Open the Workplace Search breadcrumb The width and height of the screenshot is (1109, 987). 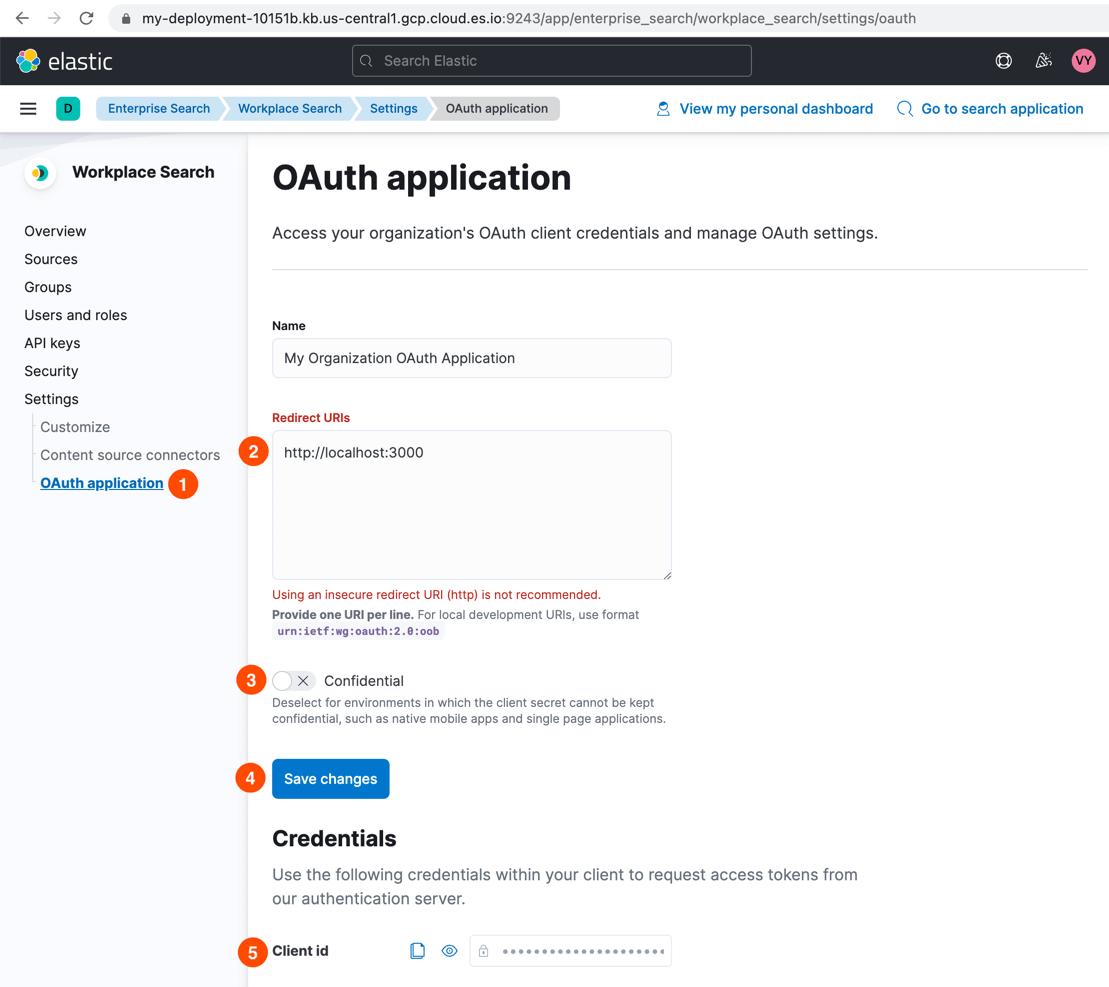coord(289,108)
